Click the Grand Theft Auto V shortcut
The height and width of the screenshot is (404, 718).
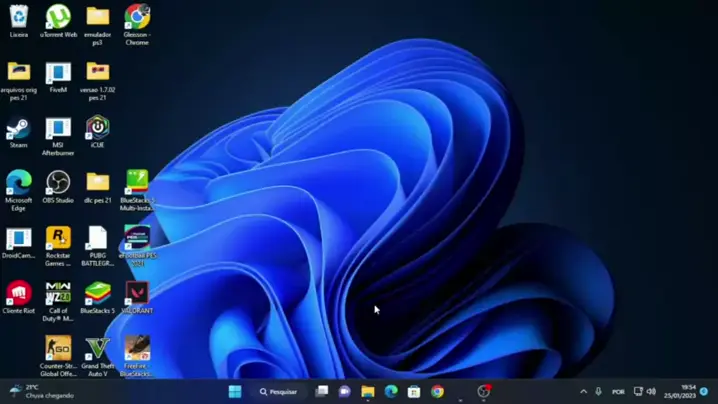coord(97,349)
